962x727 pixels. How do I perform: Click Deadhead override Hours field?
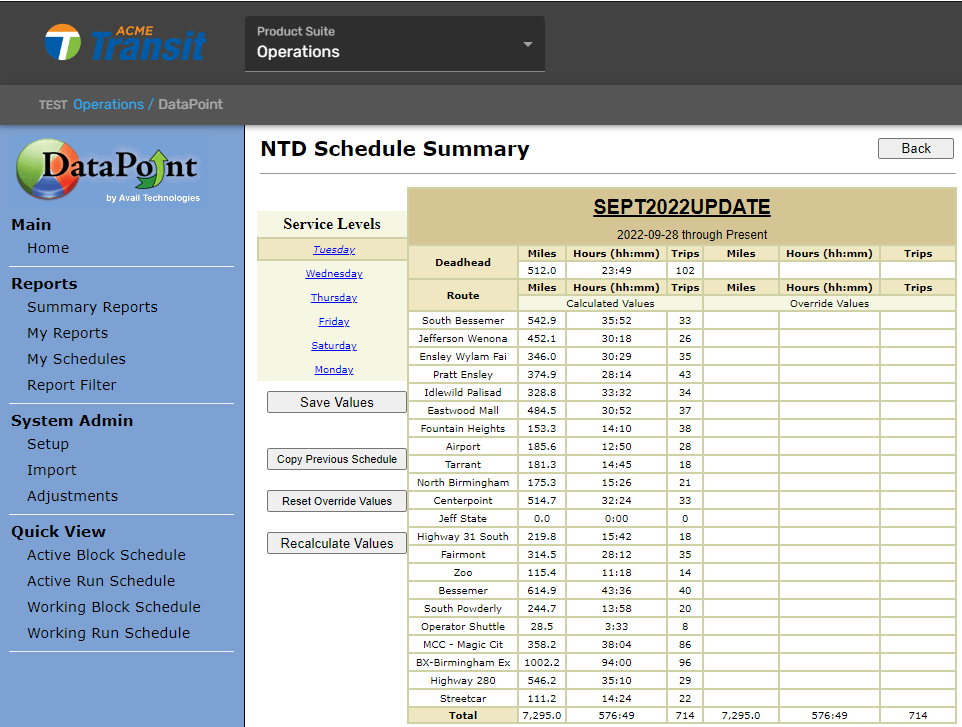[829, 271]
